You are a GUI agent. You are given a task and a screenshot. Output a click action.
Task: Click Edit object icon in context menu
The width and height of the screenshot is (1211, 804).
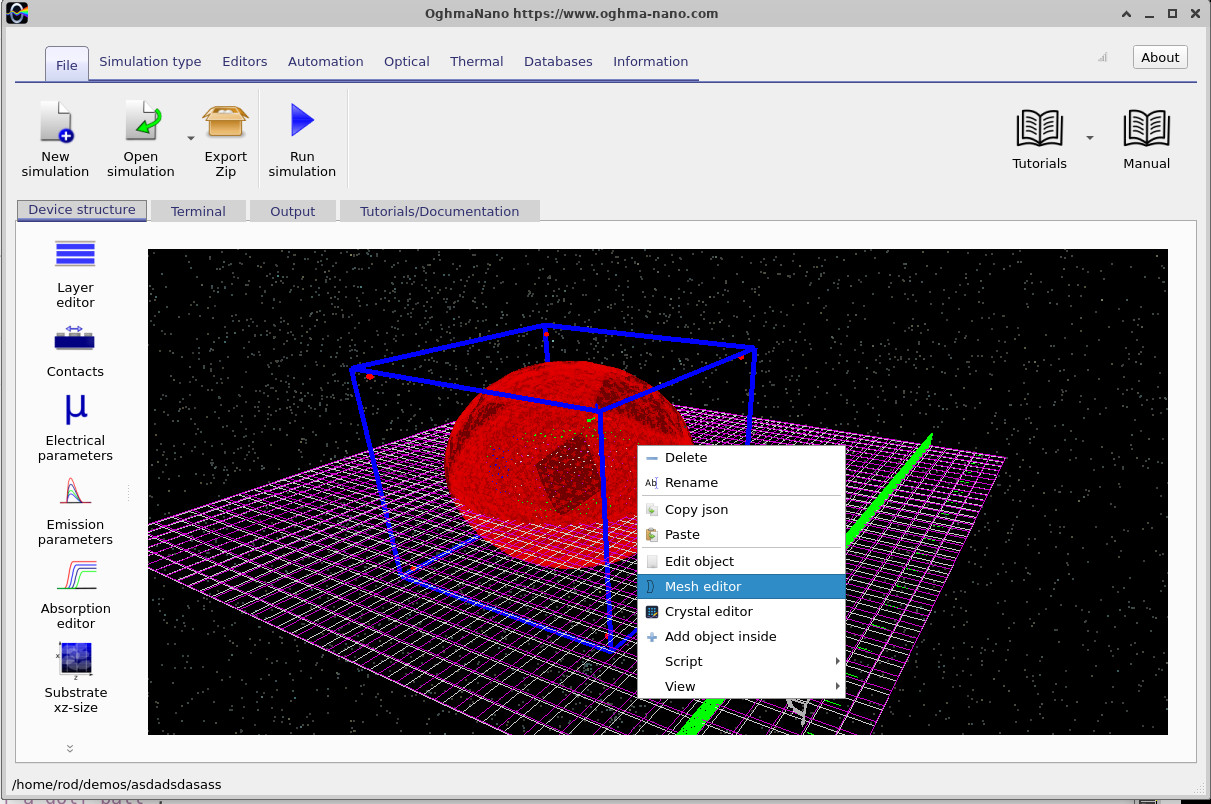pyautogui.click(x=652, y=562)
